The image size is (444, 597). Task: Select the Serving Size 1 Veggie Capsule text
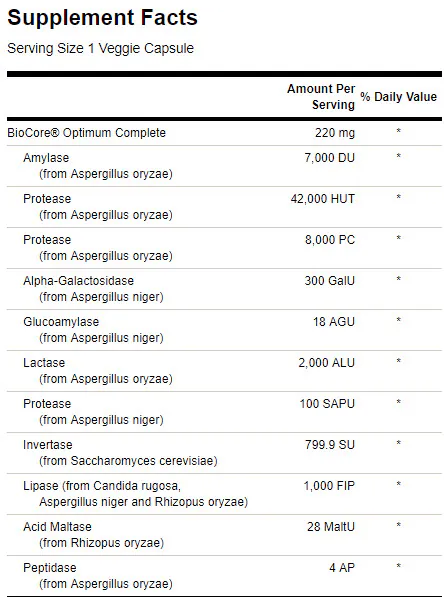coord(101,48)
